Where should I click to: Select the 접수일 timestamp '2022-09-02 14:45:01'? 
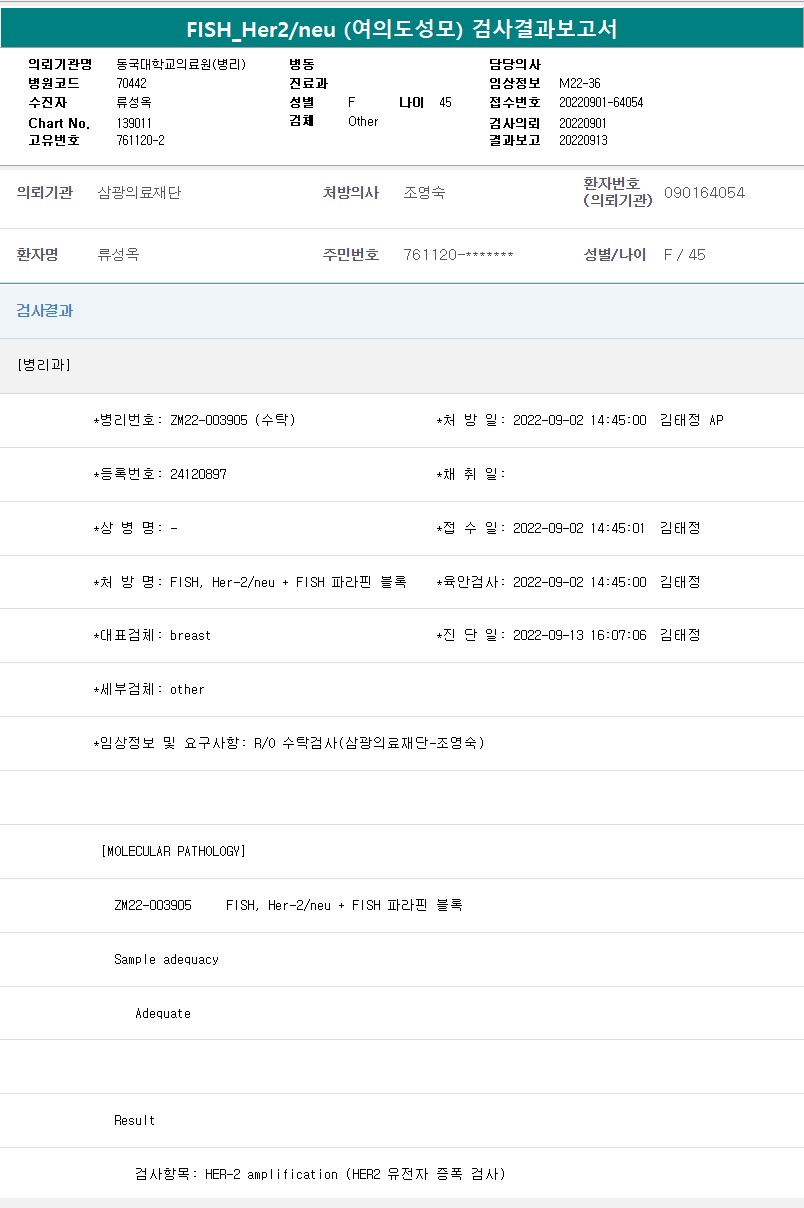pos(579,528)
